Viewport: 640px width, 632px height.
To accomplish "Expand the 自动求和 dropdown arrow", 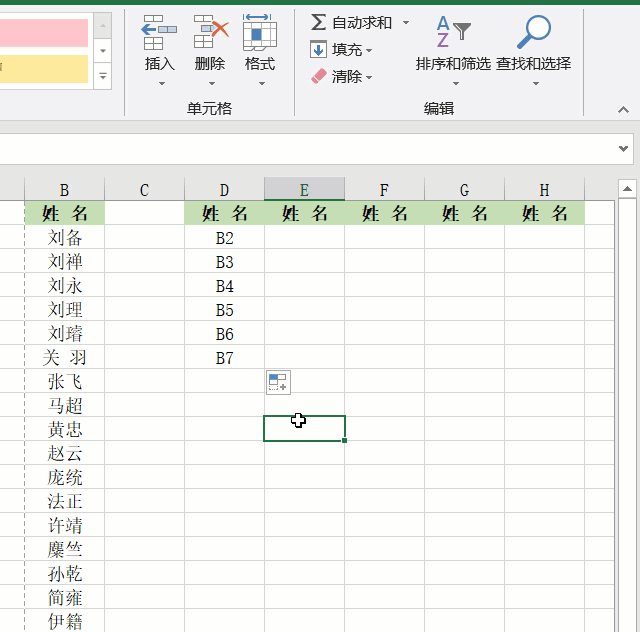I will point(406,22).
